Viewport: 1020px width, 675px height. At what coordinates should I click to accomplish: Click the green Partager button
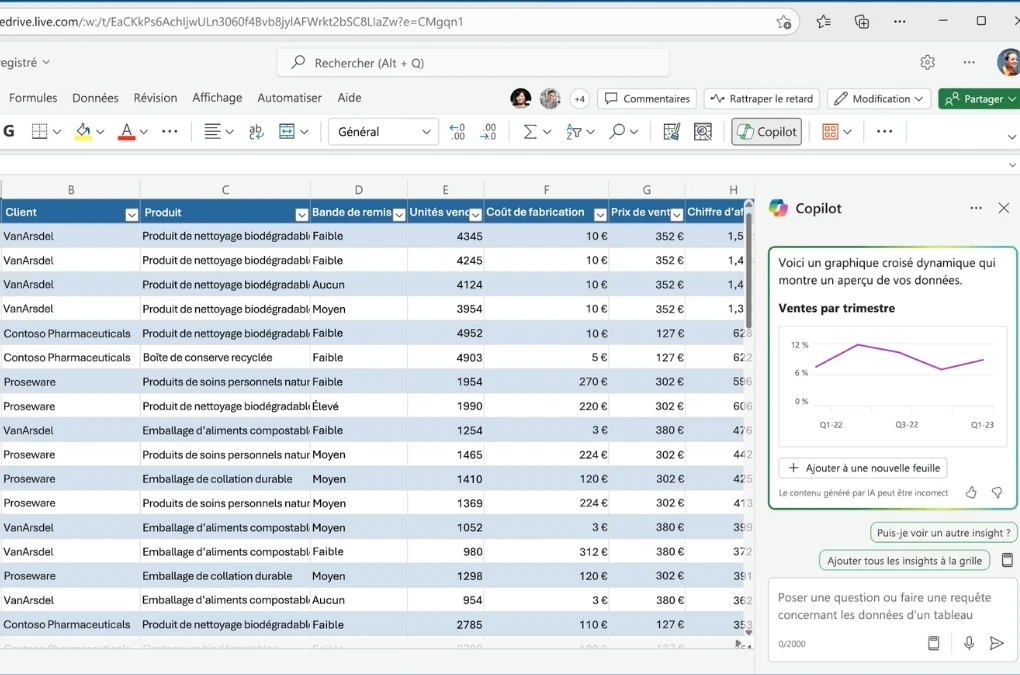(978, 99)
